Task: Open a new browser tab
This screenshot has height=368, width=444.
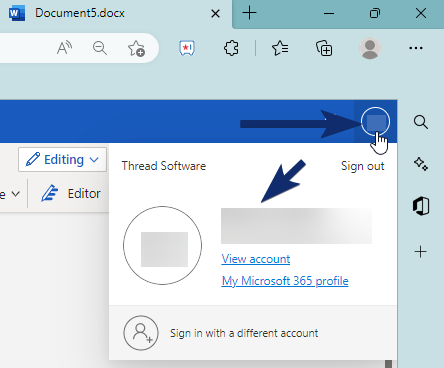Action: coord(249,13)
